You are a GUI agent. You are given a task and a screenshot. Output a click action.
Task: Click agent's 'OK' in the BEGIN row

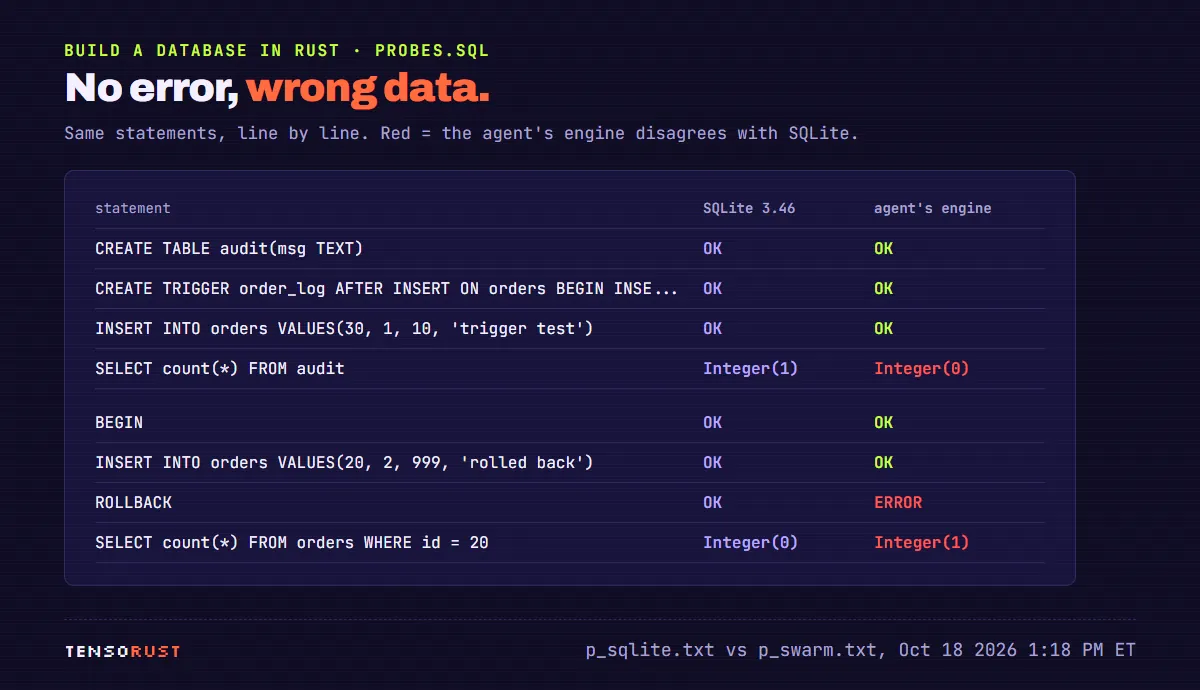tap(884, 422)
